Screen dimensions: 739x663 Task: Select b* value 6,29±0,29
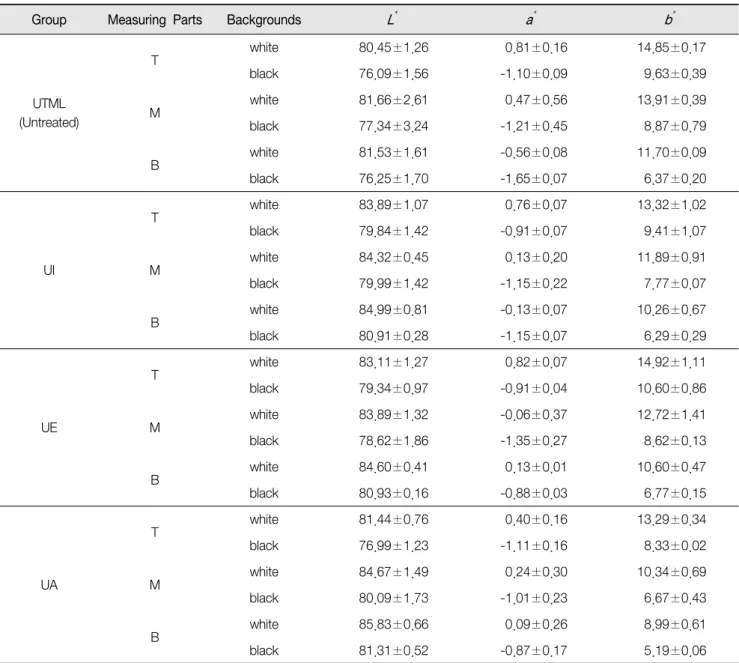point(675,336)
